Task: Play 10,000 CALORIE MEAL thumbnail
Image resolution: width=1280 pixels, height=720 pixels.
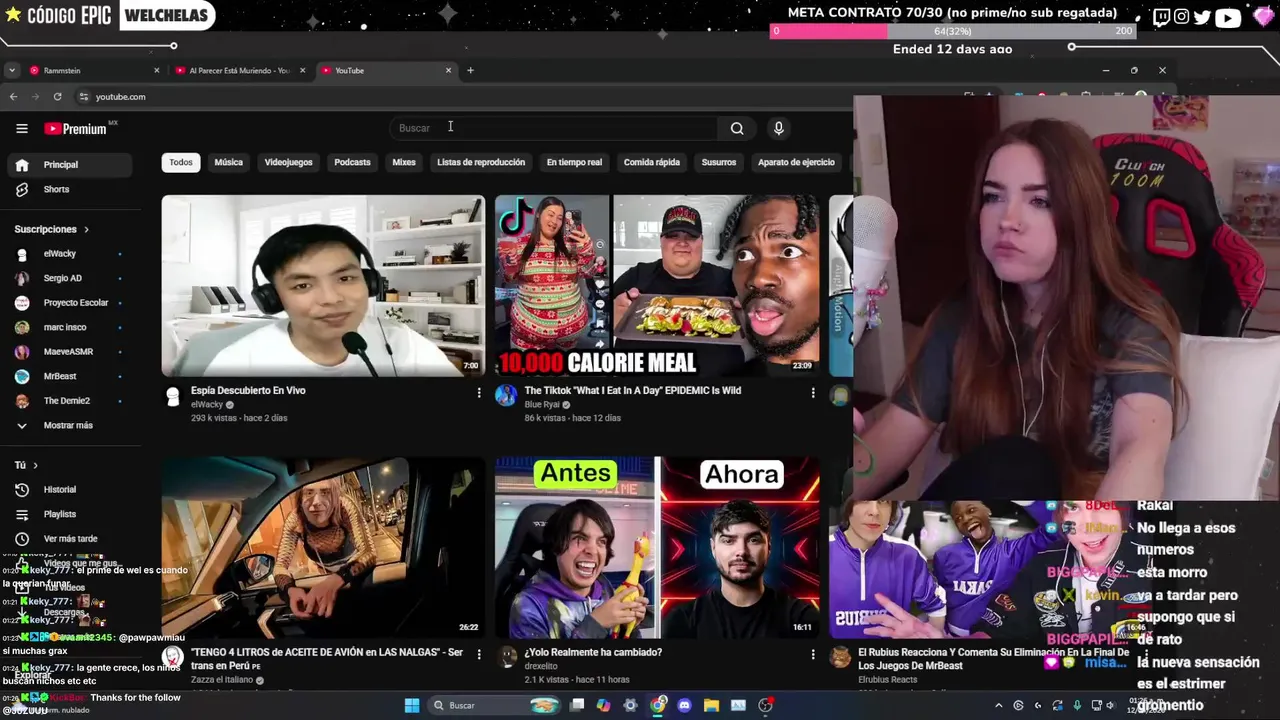Action: (657, 285)
